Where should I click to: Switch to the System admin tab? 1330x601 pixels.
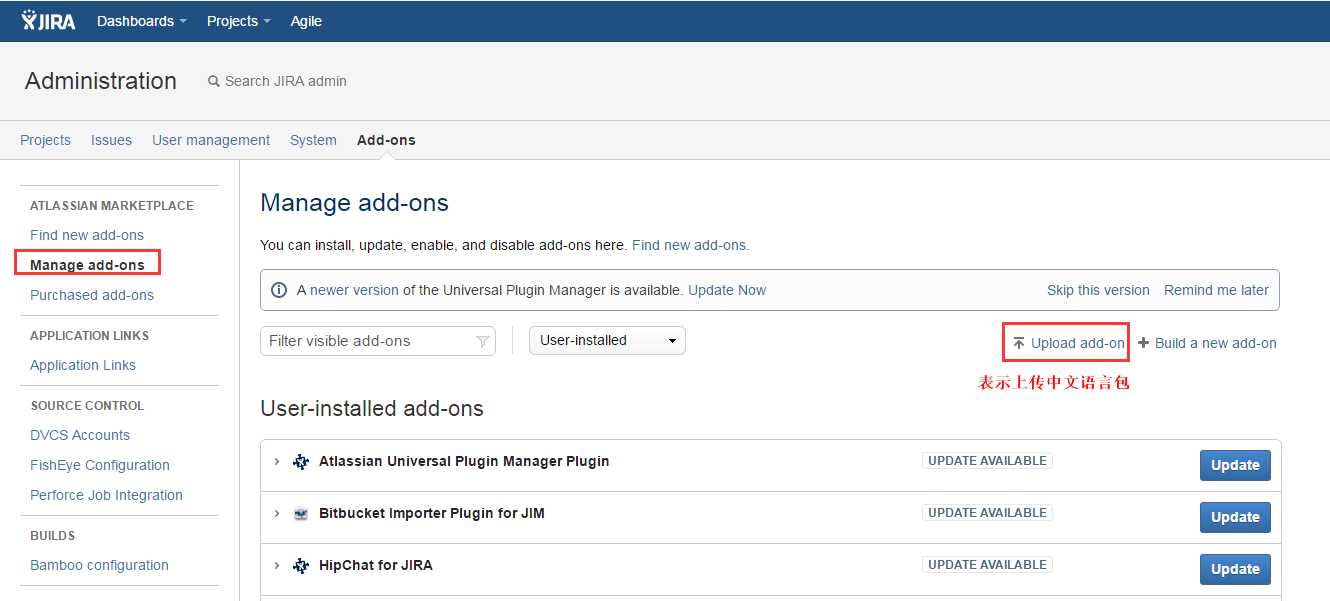click(x=313, y=140)
